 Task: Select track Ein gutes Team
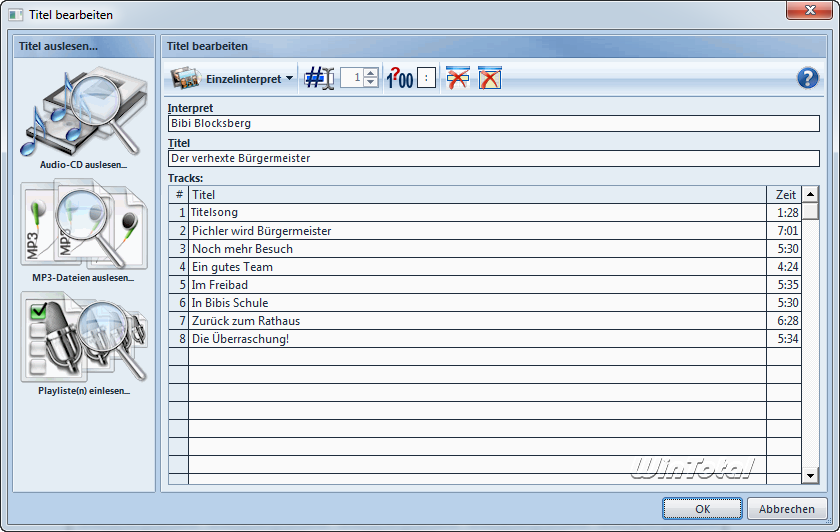tap(477, 267)
